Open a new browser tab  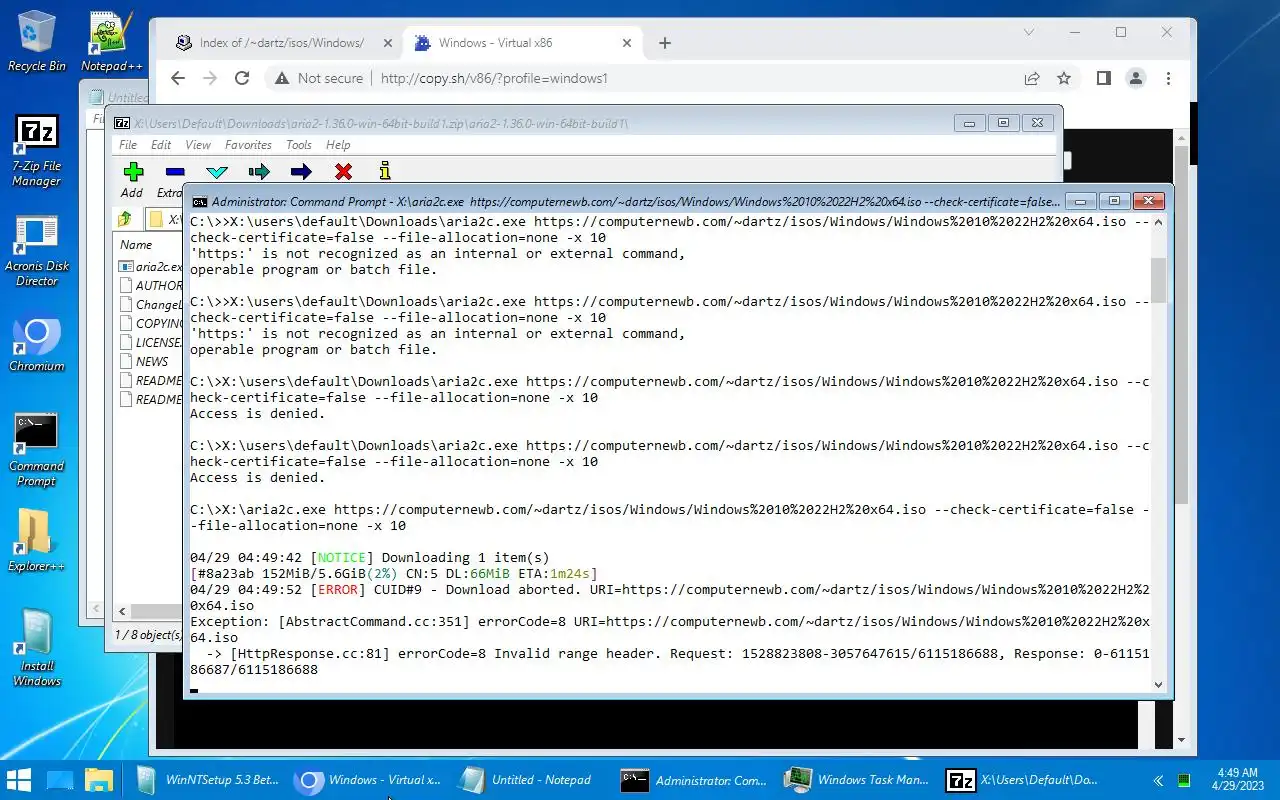pos(665,43)
